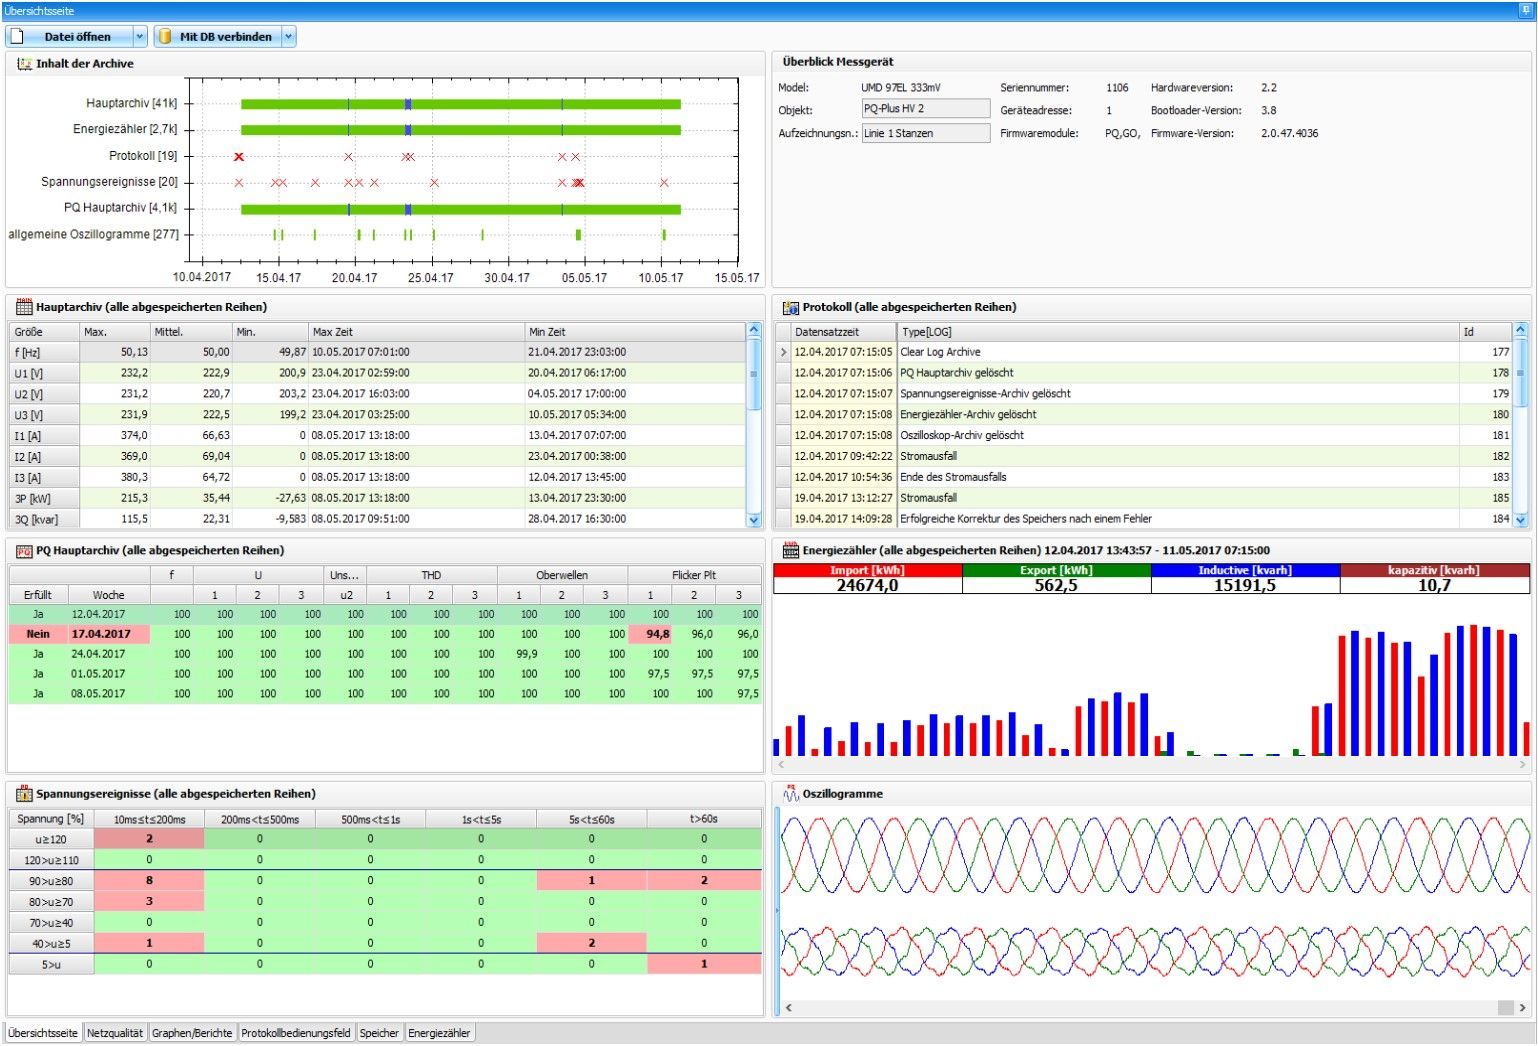Select the U1 [V] row
Screen dimensions: 1538x1046
point(378,373)
